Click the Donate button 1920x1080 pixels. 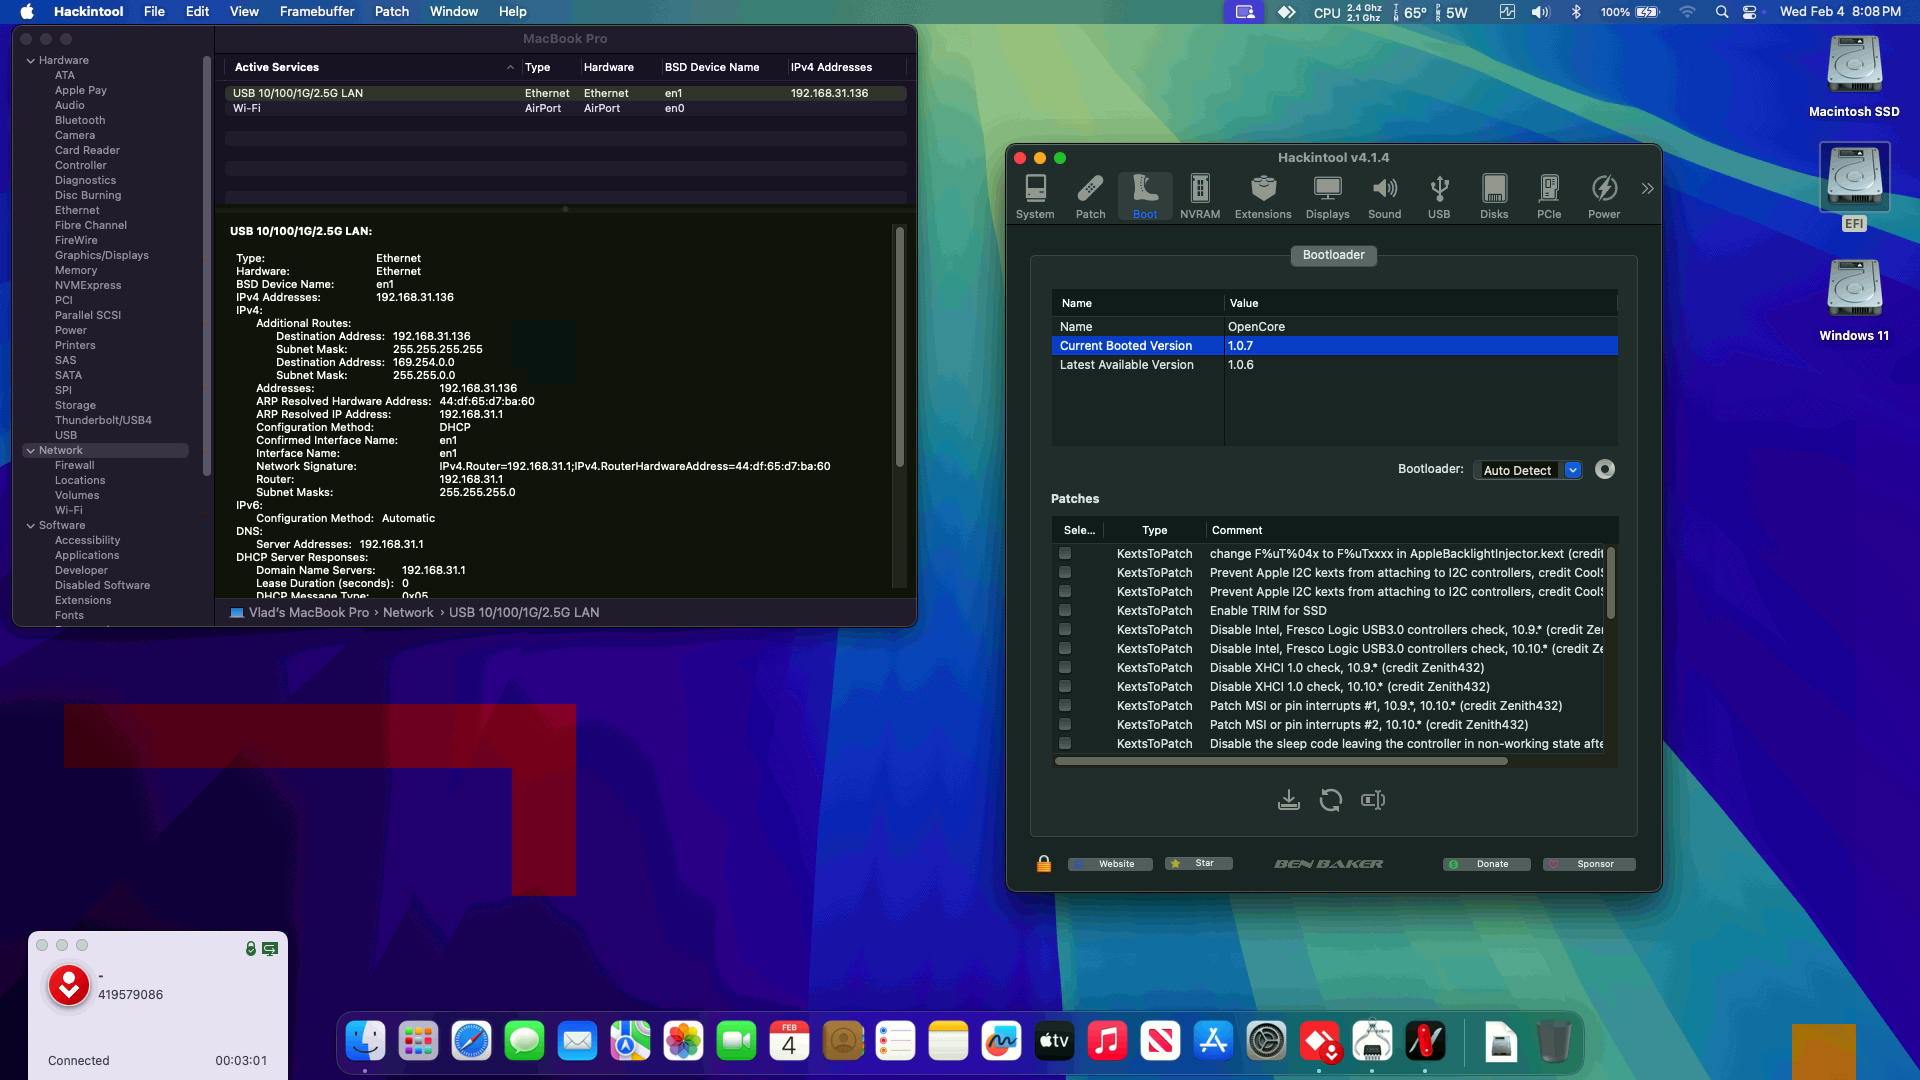pyautogui.click(x=1486, y=864)
